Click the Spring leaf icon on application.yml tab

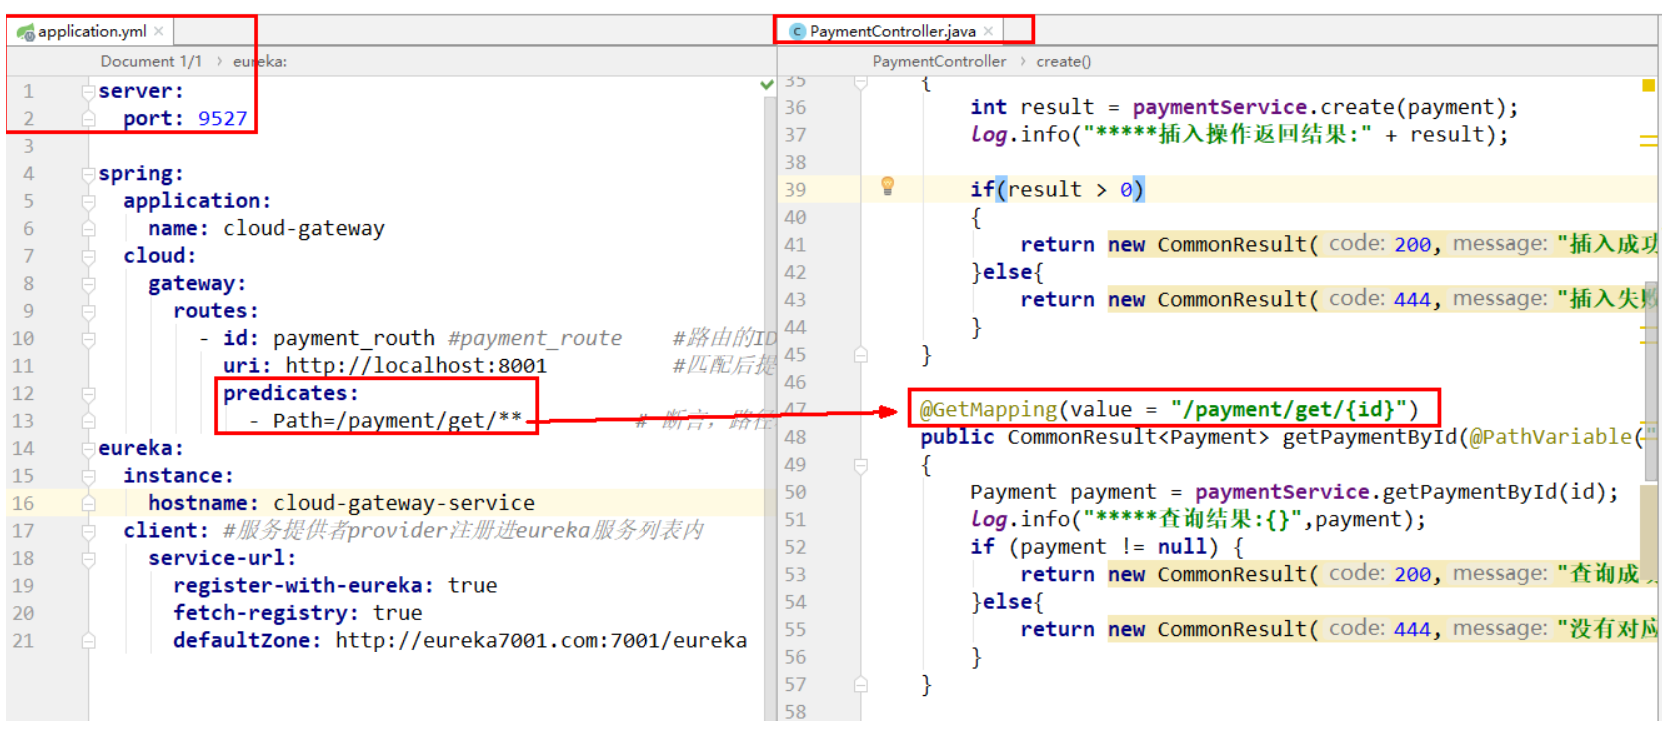tap(26, 32)
